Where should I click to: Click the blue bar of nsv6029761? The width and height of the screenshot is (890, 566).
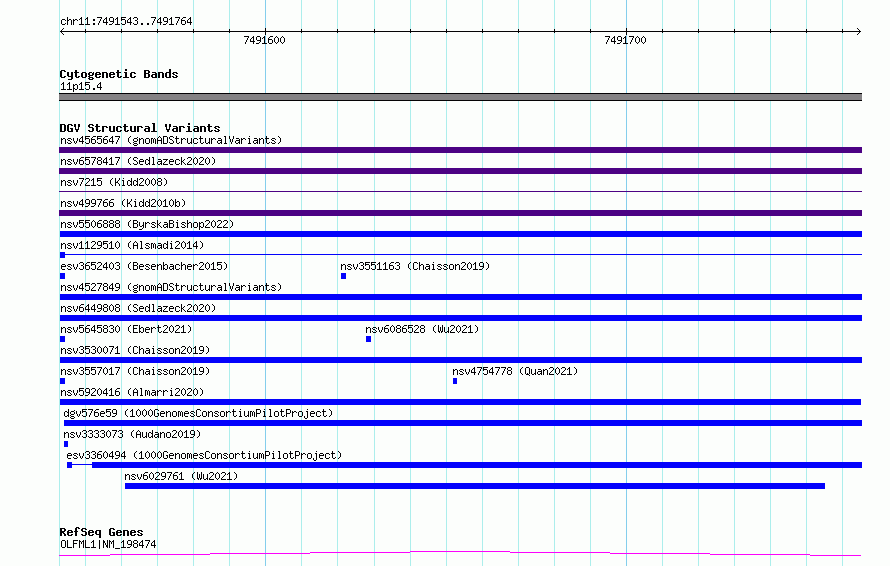tap(475, 486)
